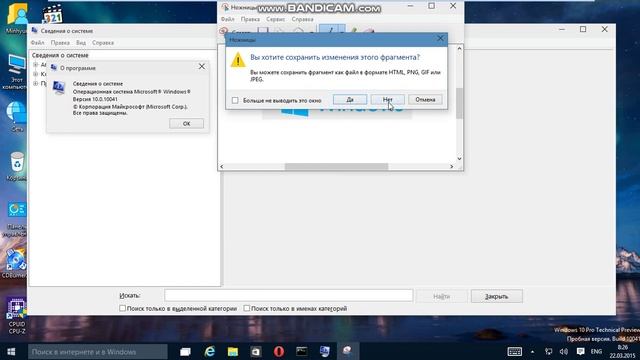
Task: Open the volume tray icon
Action: click(x=564, y=351)
